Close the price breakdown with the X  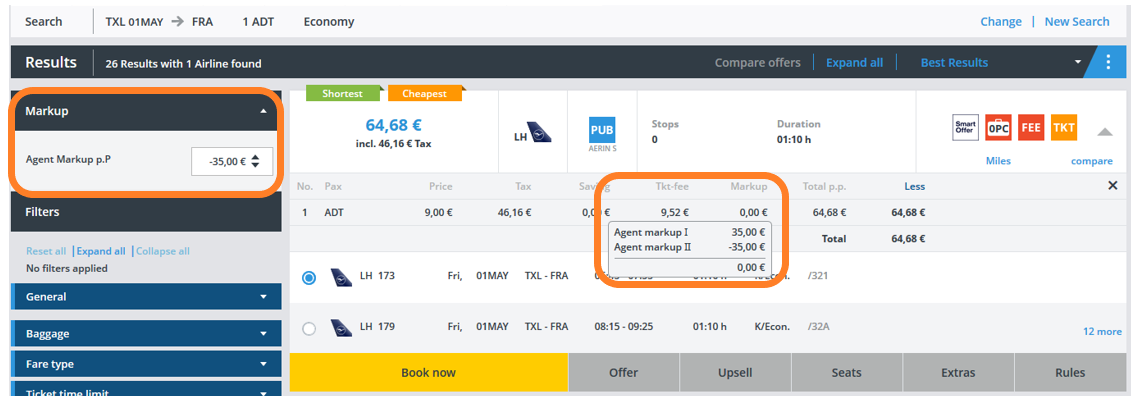[1113, 186]
